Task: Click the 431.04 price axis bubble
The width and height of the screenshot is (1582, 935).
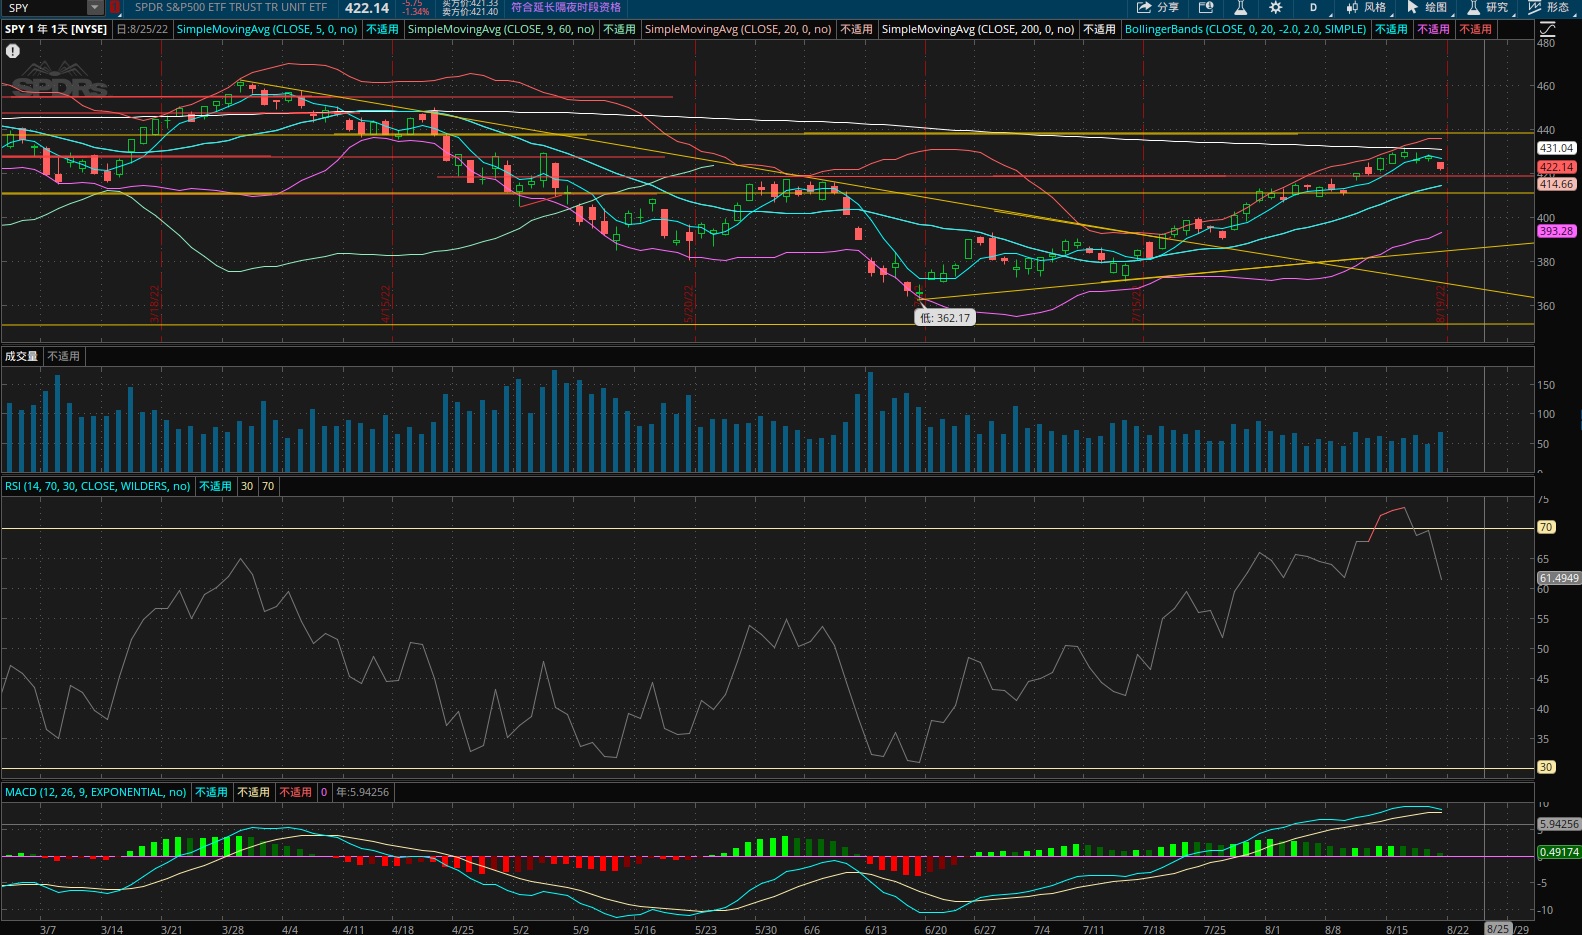Action: point(1556,148)
